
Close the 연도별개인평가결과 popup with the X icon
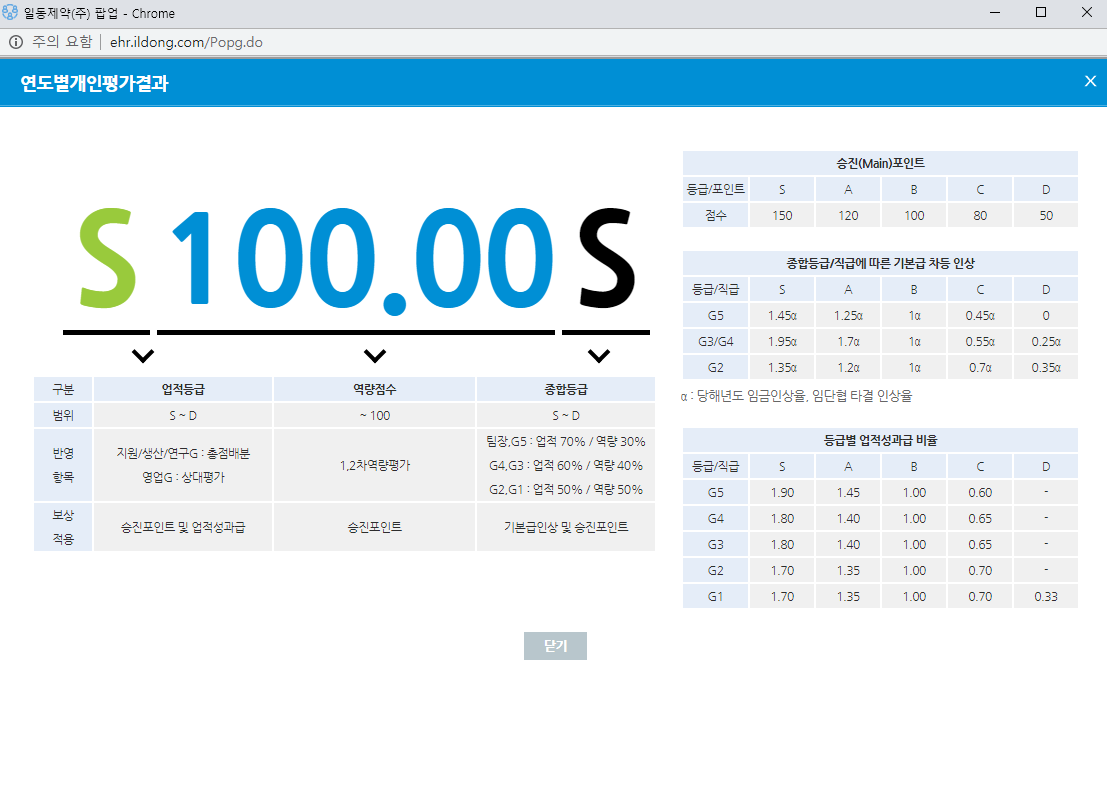coord(1090,81)
